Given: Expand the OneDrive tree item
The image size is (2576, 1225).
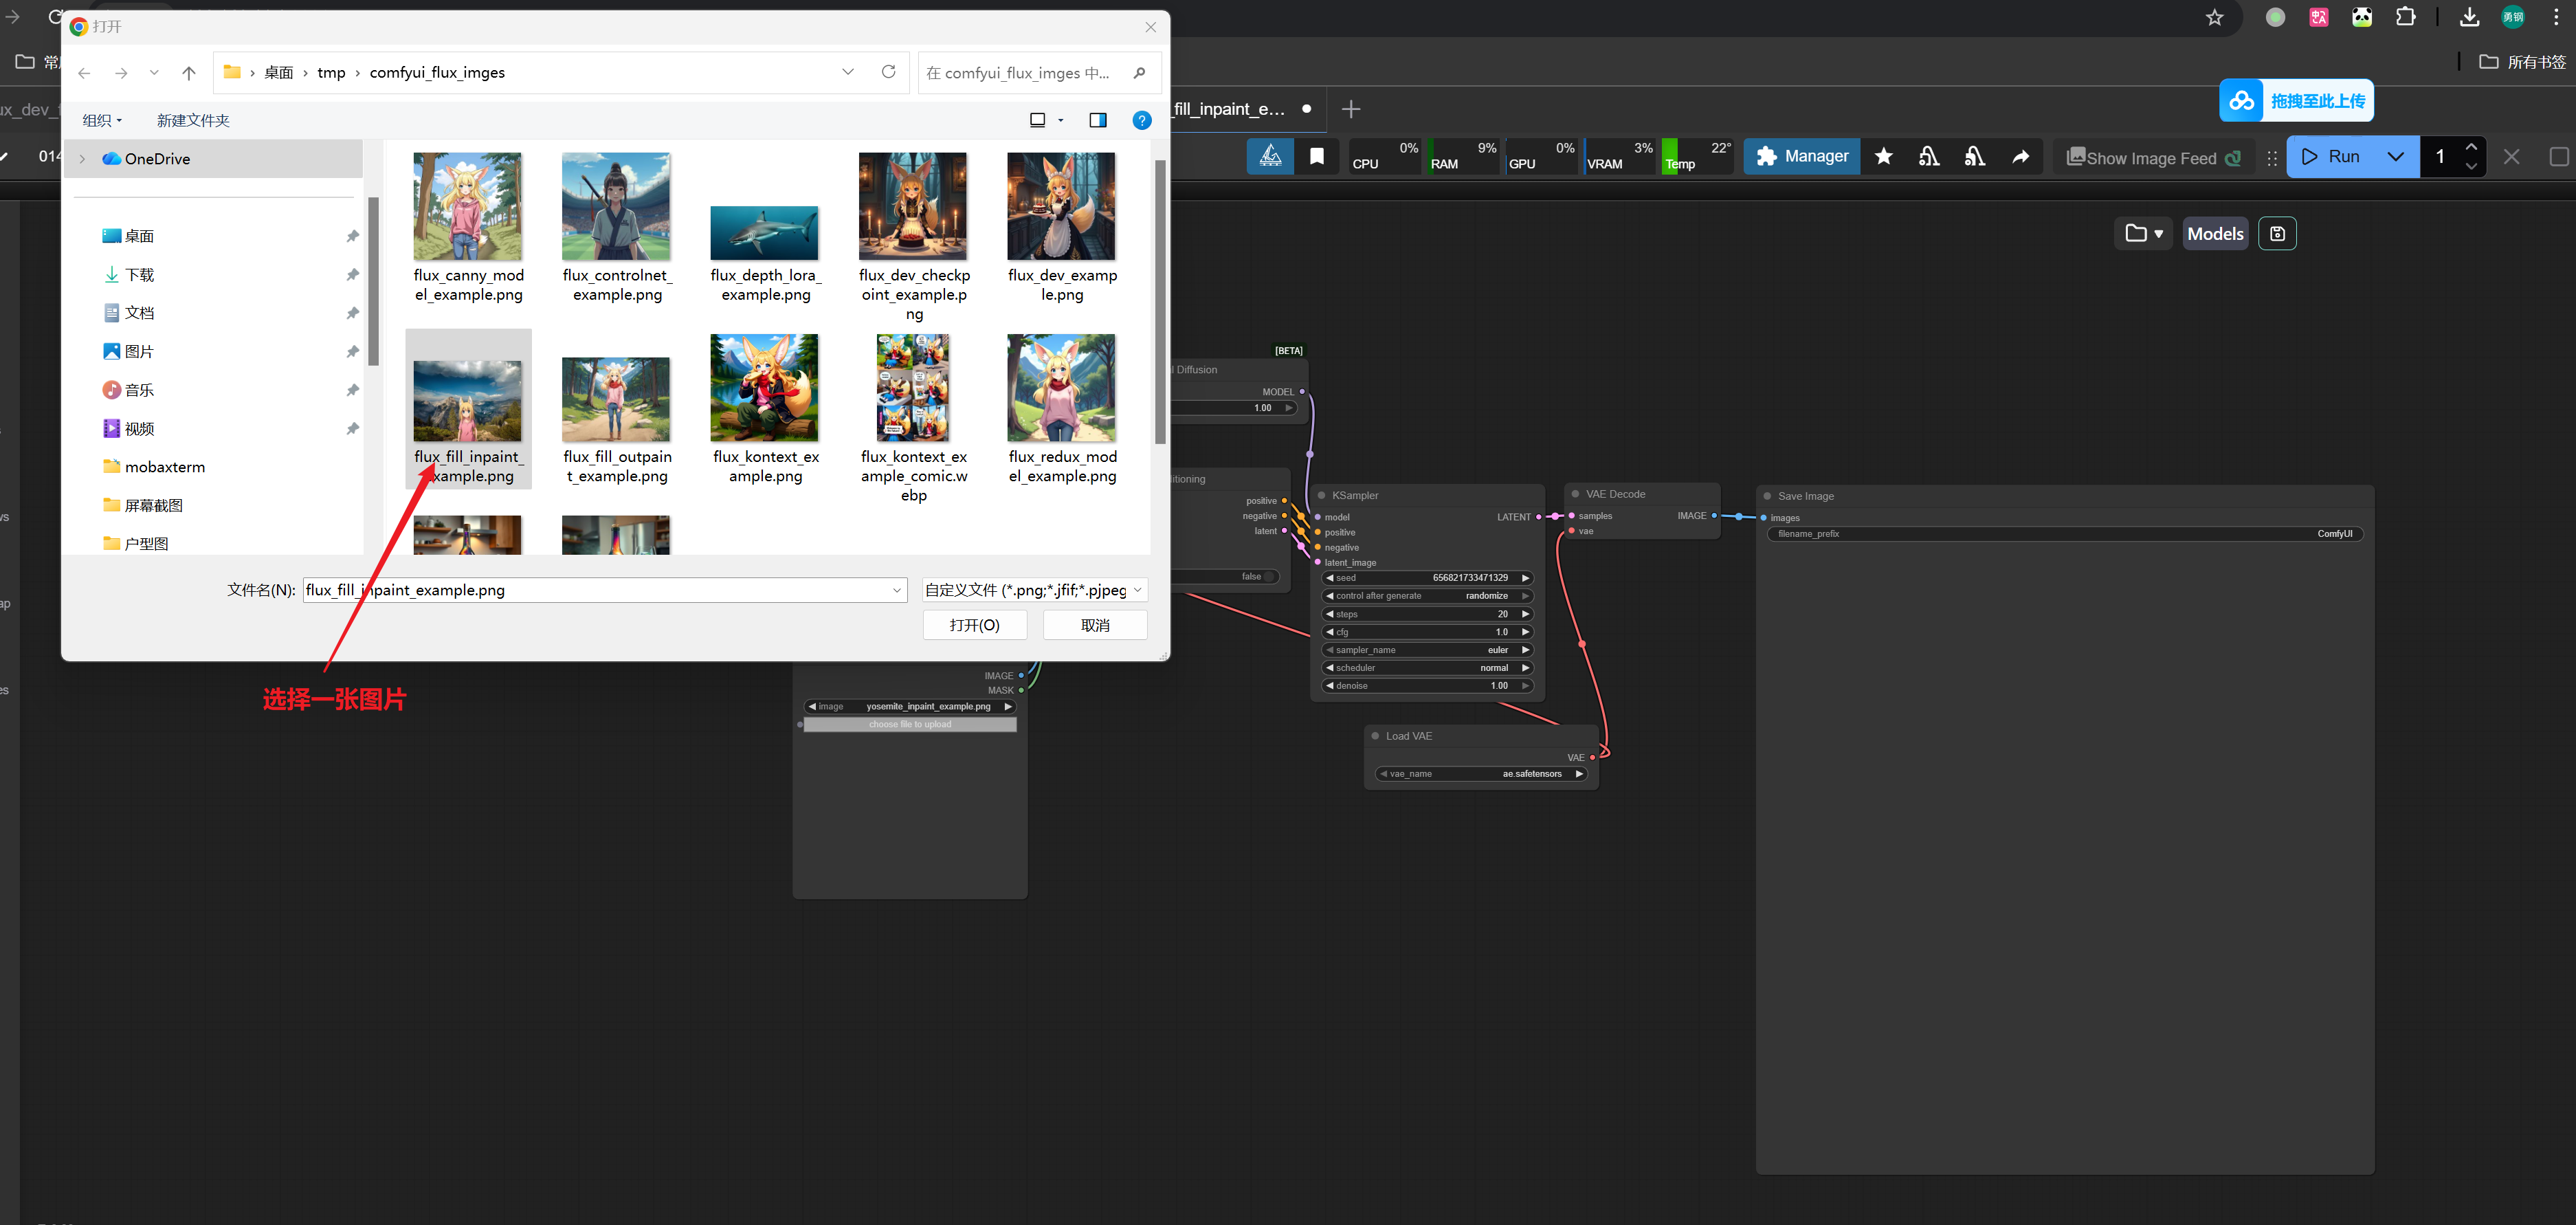Looking at the screenshot, I should tap(83, 159).
